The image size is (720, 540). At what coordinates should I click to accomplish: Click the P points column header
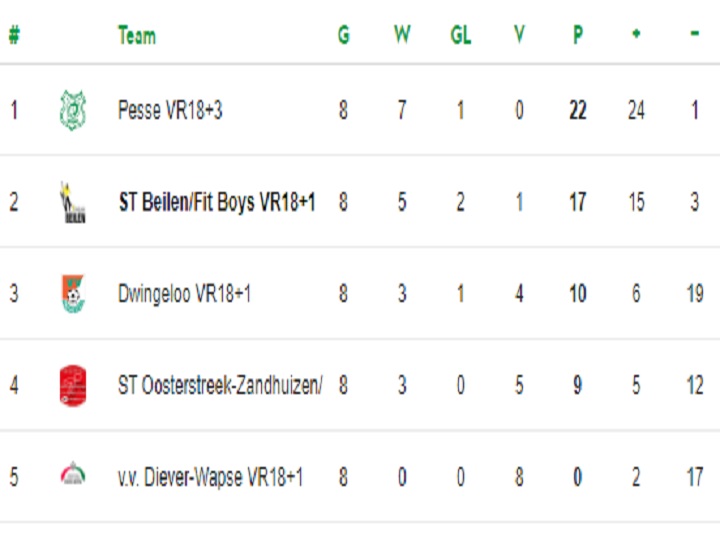tap(578, 35)
